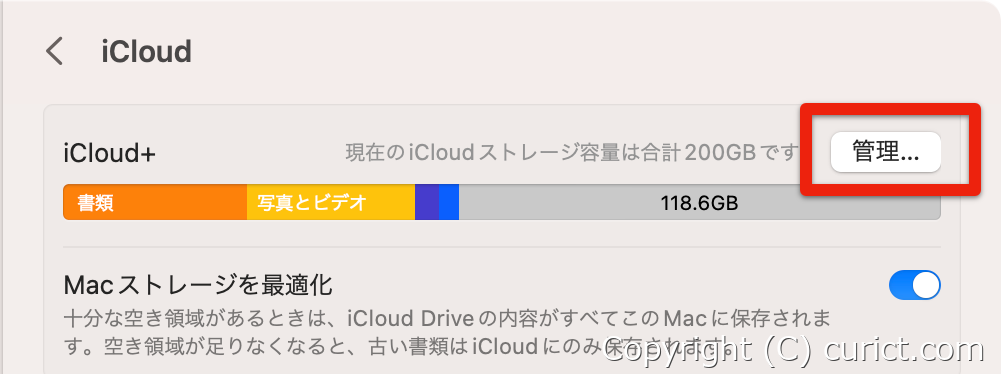
Task: Turn off the Macストレージを最適化 switch
Action: 914,285
